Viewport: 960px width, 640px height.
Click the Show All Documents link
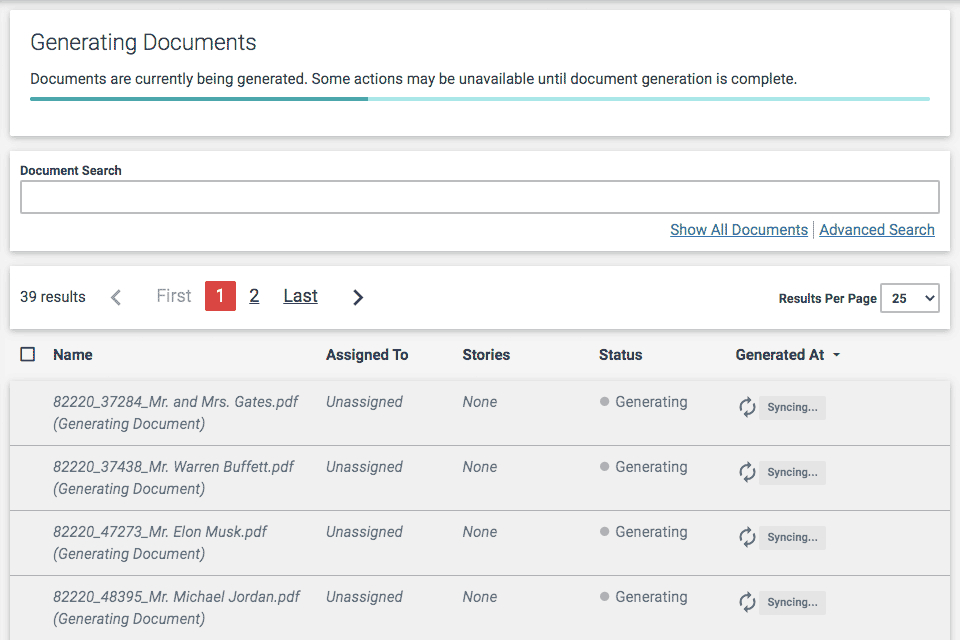pos(739,230)
